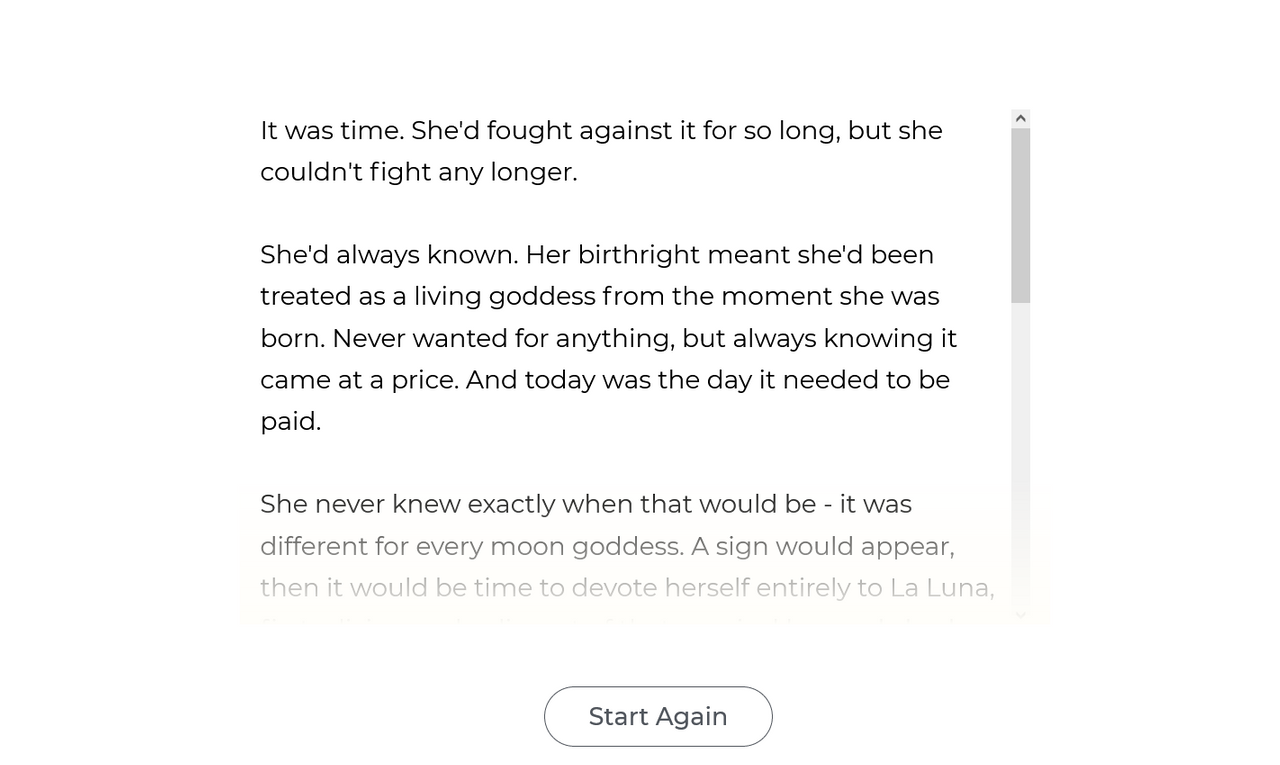The height and width of the screenshot is (765, 1280).
Task: Click the scrollbar up arrow
Action: pyautogui.click(x=1020, y=118)
